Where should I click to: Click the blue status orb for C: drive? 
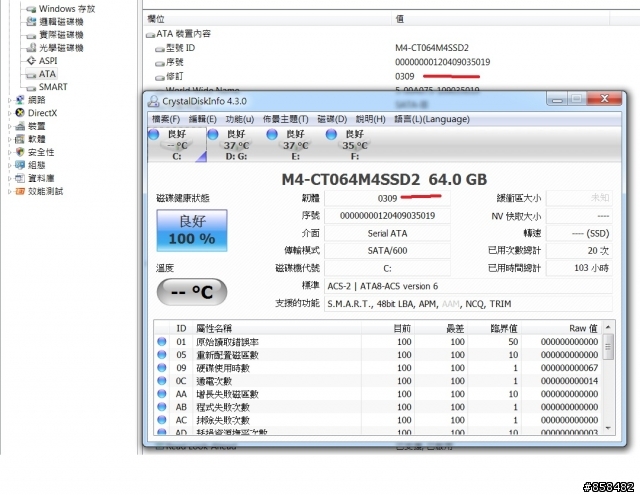coord(154,134)
